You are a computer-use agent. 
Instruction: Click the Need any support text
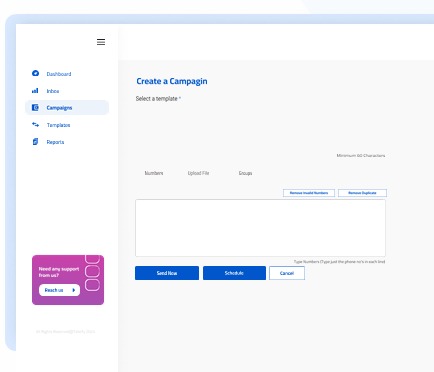(59, 272)
